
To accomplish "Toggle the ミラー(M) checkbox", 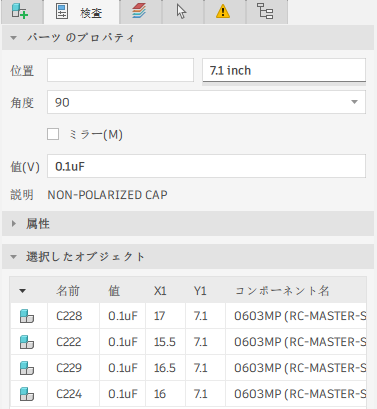I will pos(53,134).
